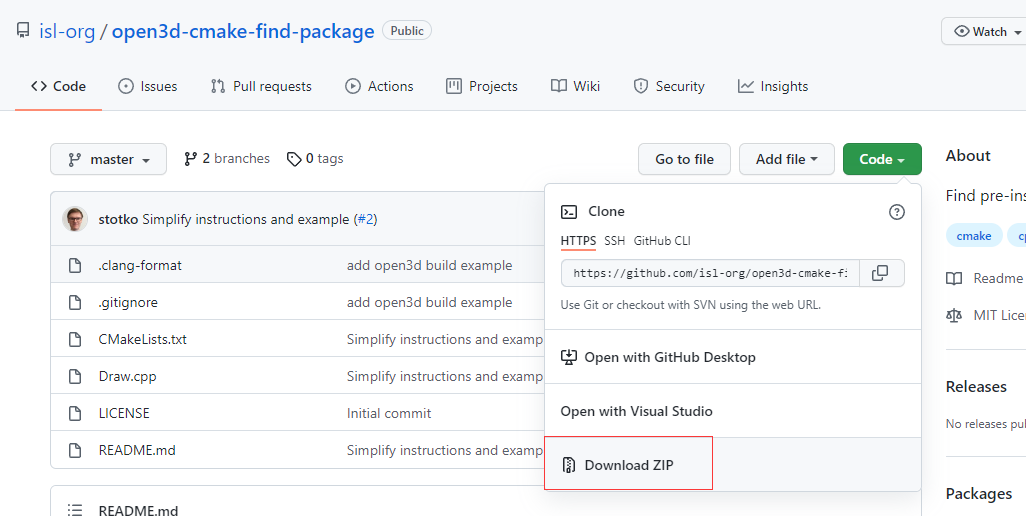The height and width of the screenshot is (516, 1026).
Task: Go to the Actions tab
Action: coord(379,86)
